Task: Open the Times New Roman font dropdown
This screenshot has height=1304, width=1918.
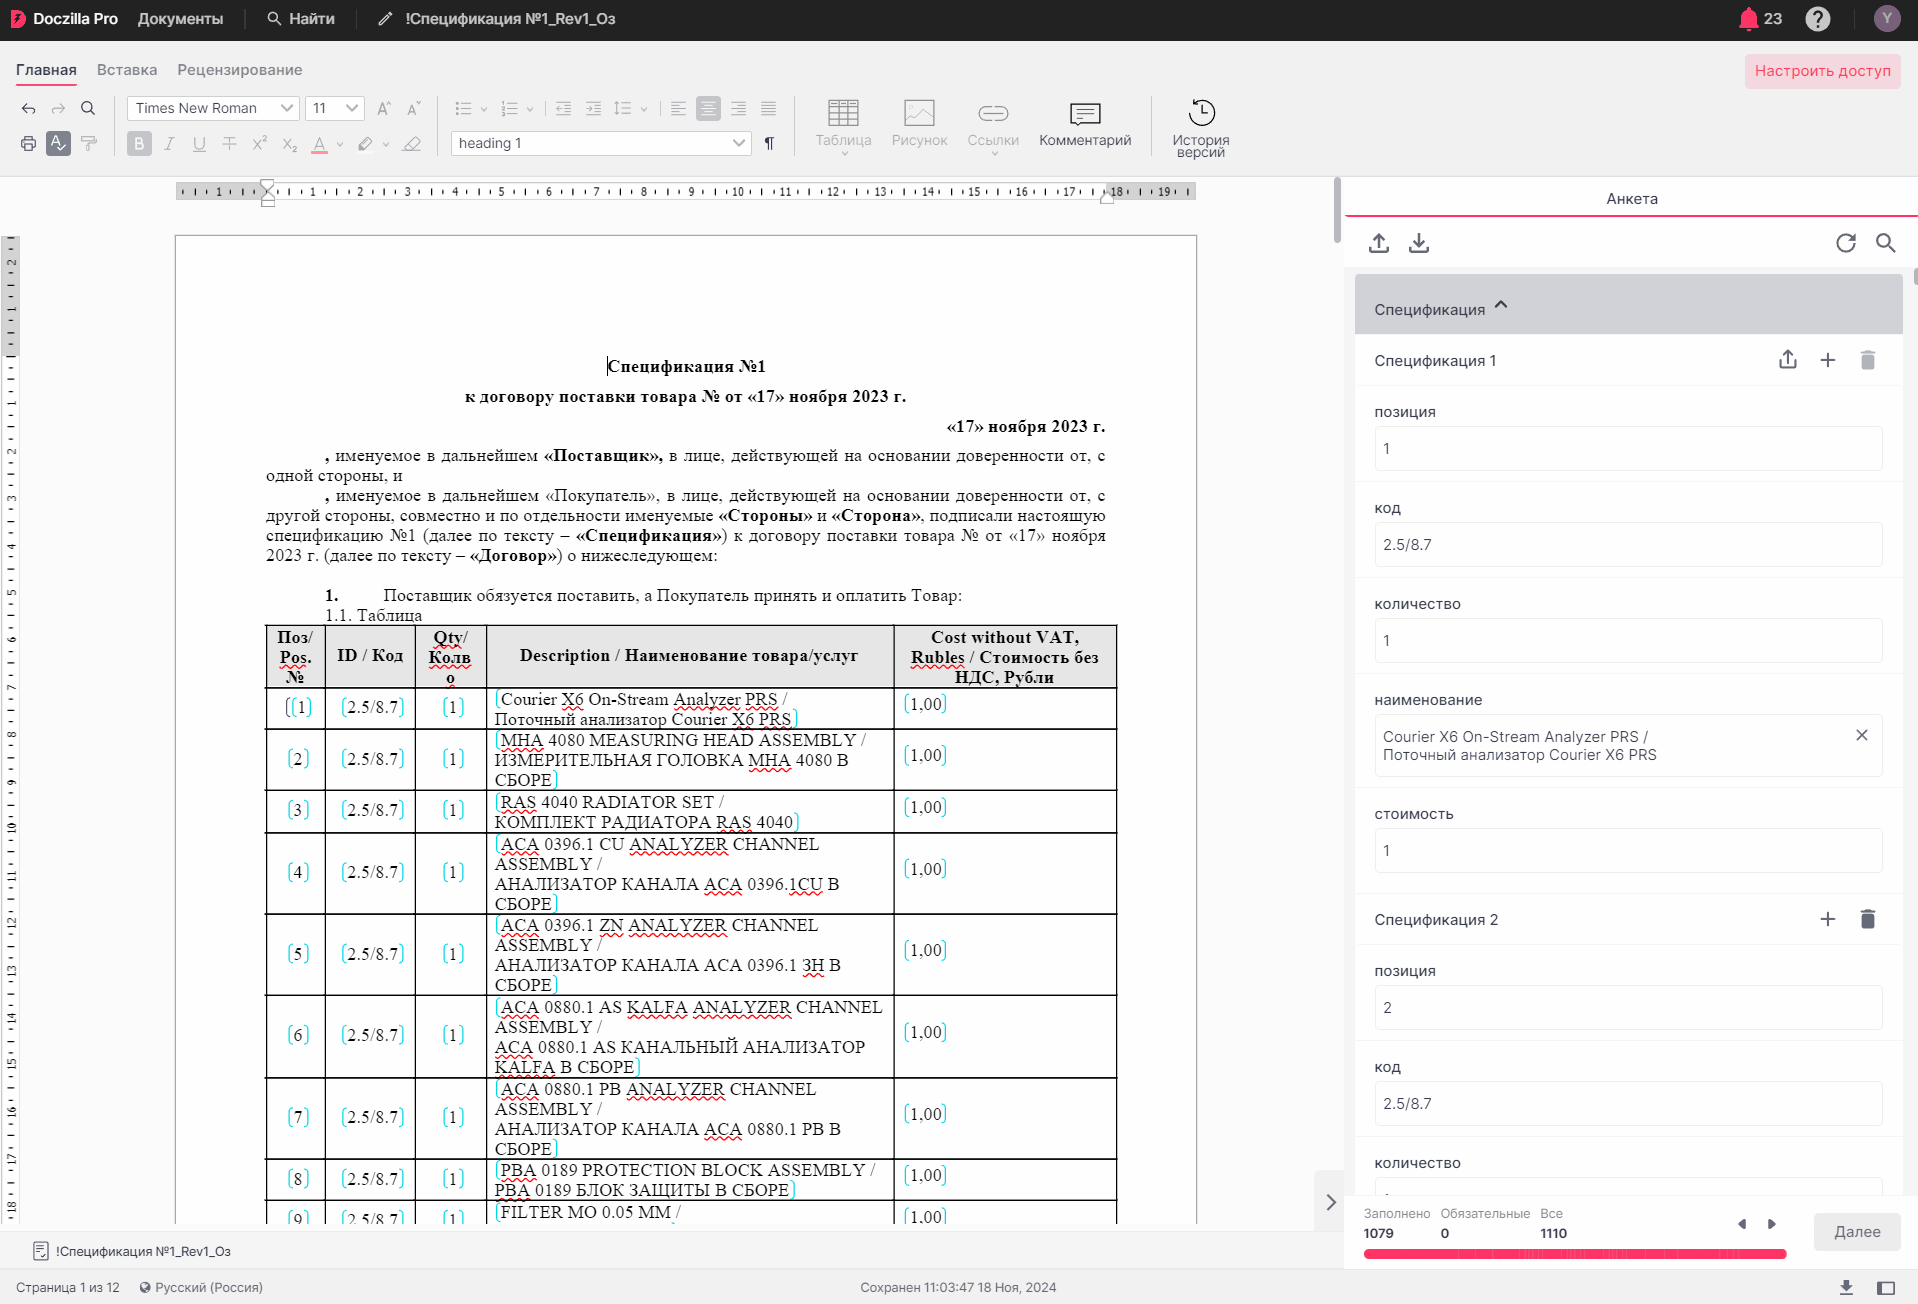Action: [213, 108]
